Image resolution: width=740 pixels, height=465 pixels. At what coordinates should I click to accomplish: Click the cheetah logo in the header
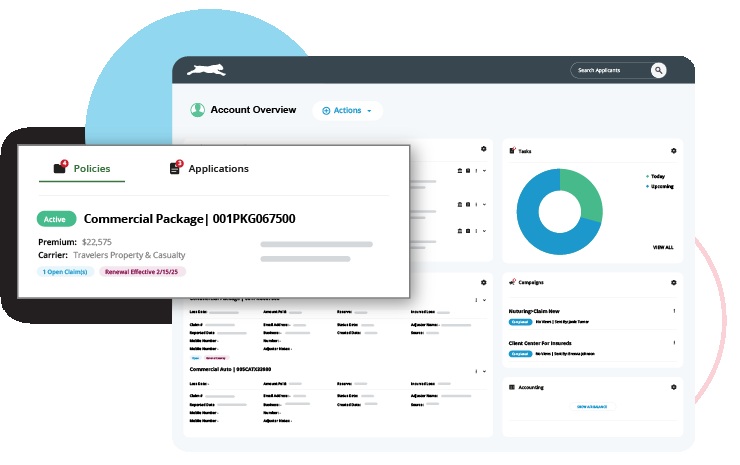206,70
